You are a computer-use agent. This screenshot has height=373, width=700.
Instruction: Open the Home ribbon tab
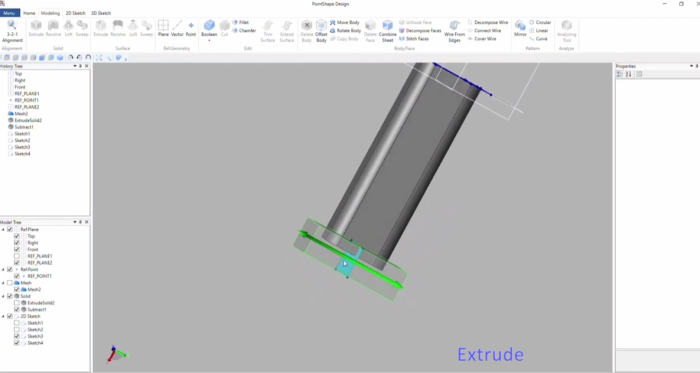pos(29,13)
